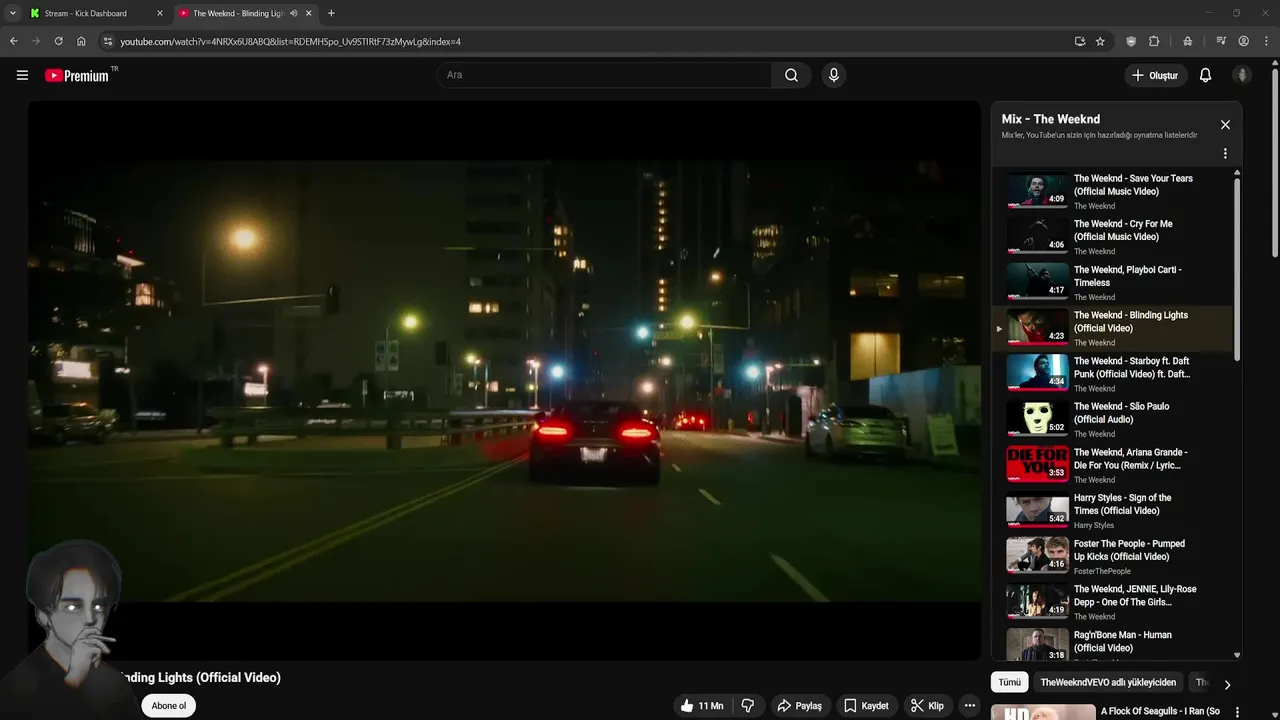Click the YouTube URL address bar
This screenshot has width=1280, height=720.
coord(590,41)
